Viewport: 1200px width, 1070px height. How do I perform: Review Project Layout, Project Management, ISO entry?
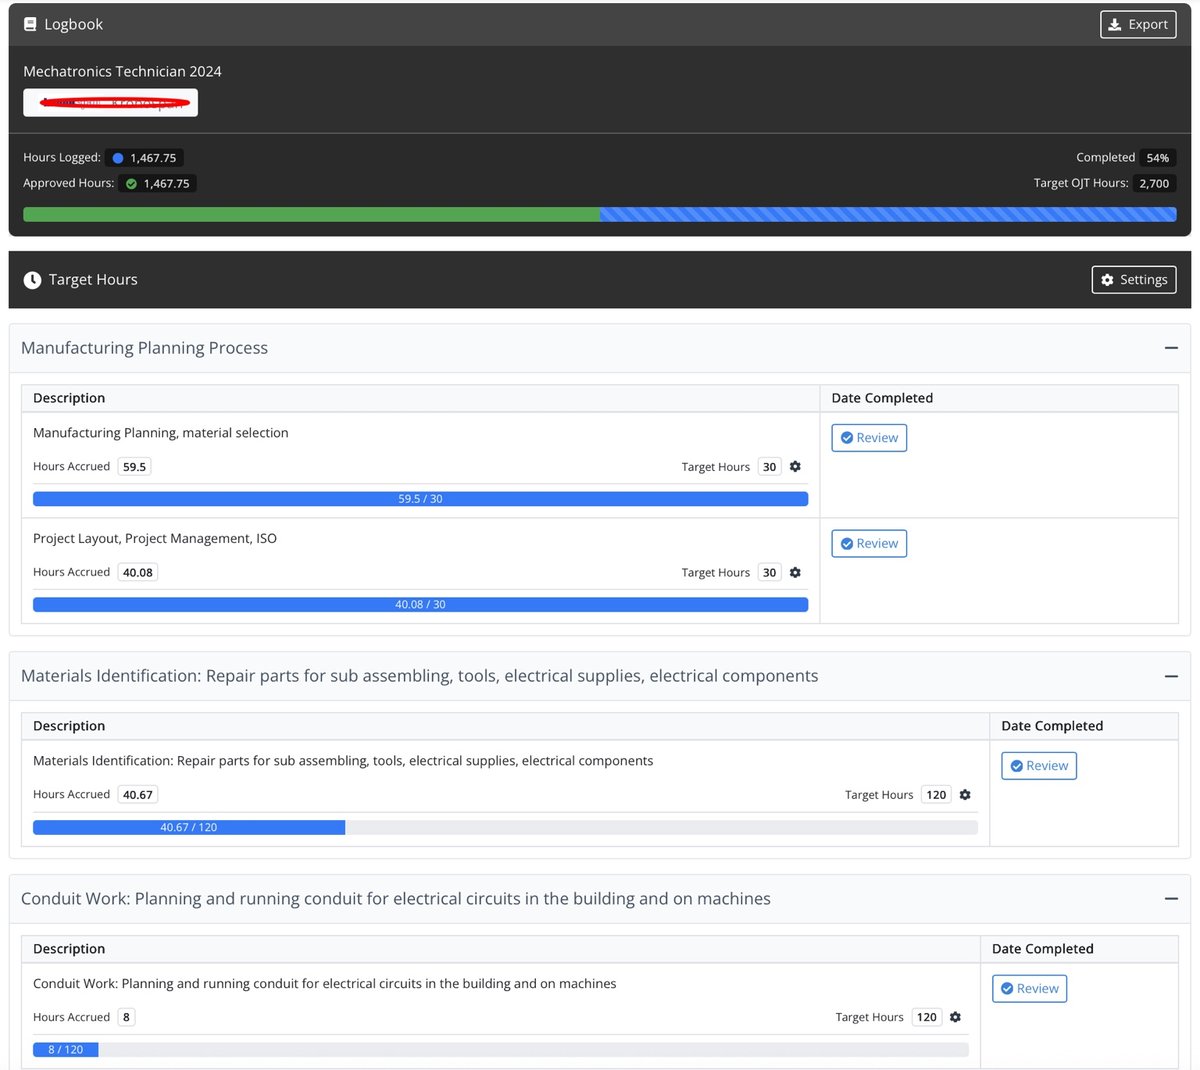869,544
